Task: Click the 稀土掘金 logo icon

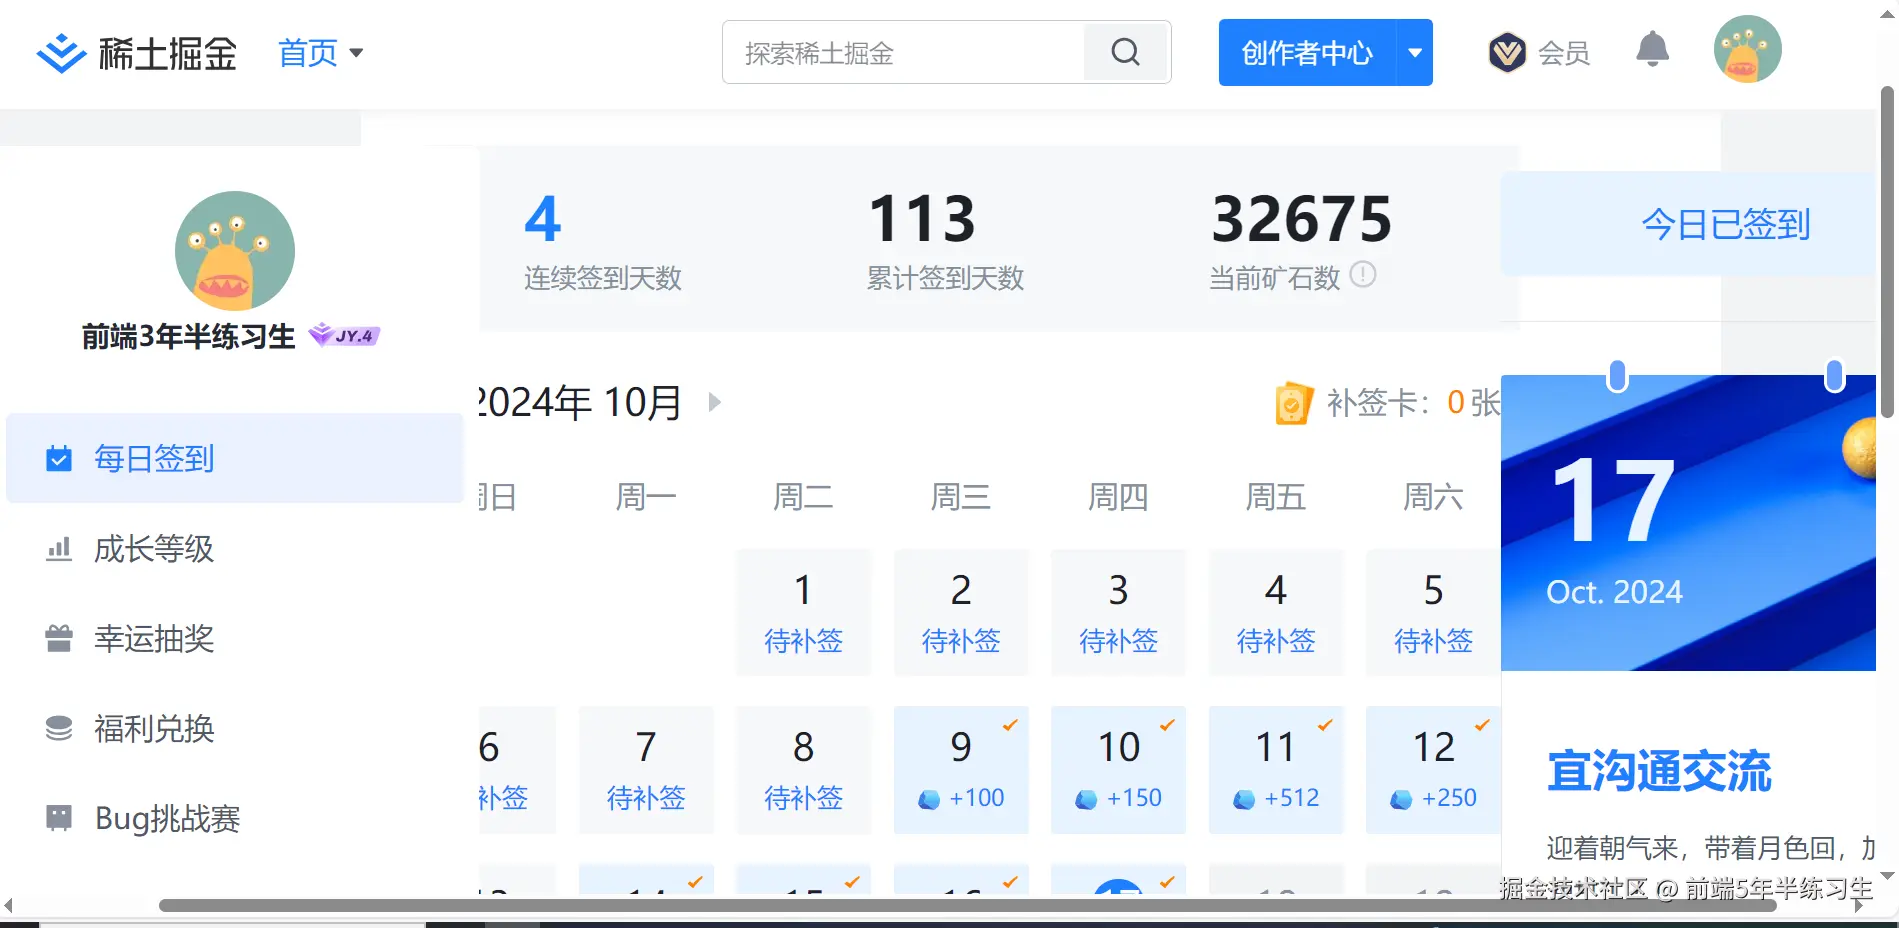Action: coord(60,52)
